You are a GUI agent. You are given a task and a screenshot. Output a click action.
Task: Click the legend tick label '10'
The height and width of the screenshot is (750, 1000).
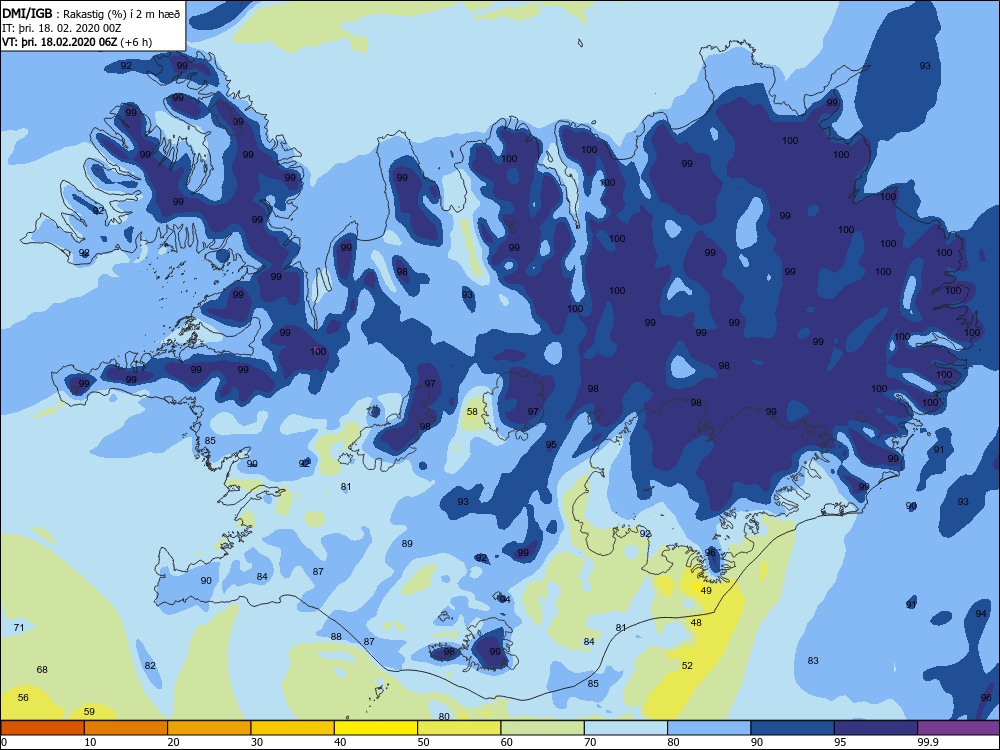tap(91, 742)
